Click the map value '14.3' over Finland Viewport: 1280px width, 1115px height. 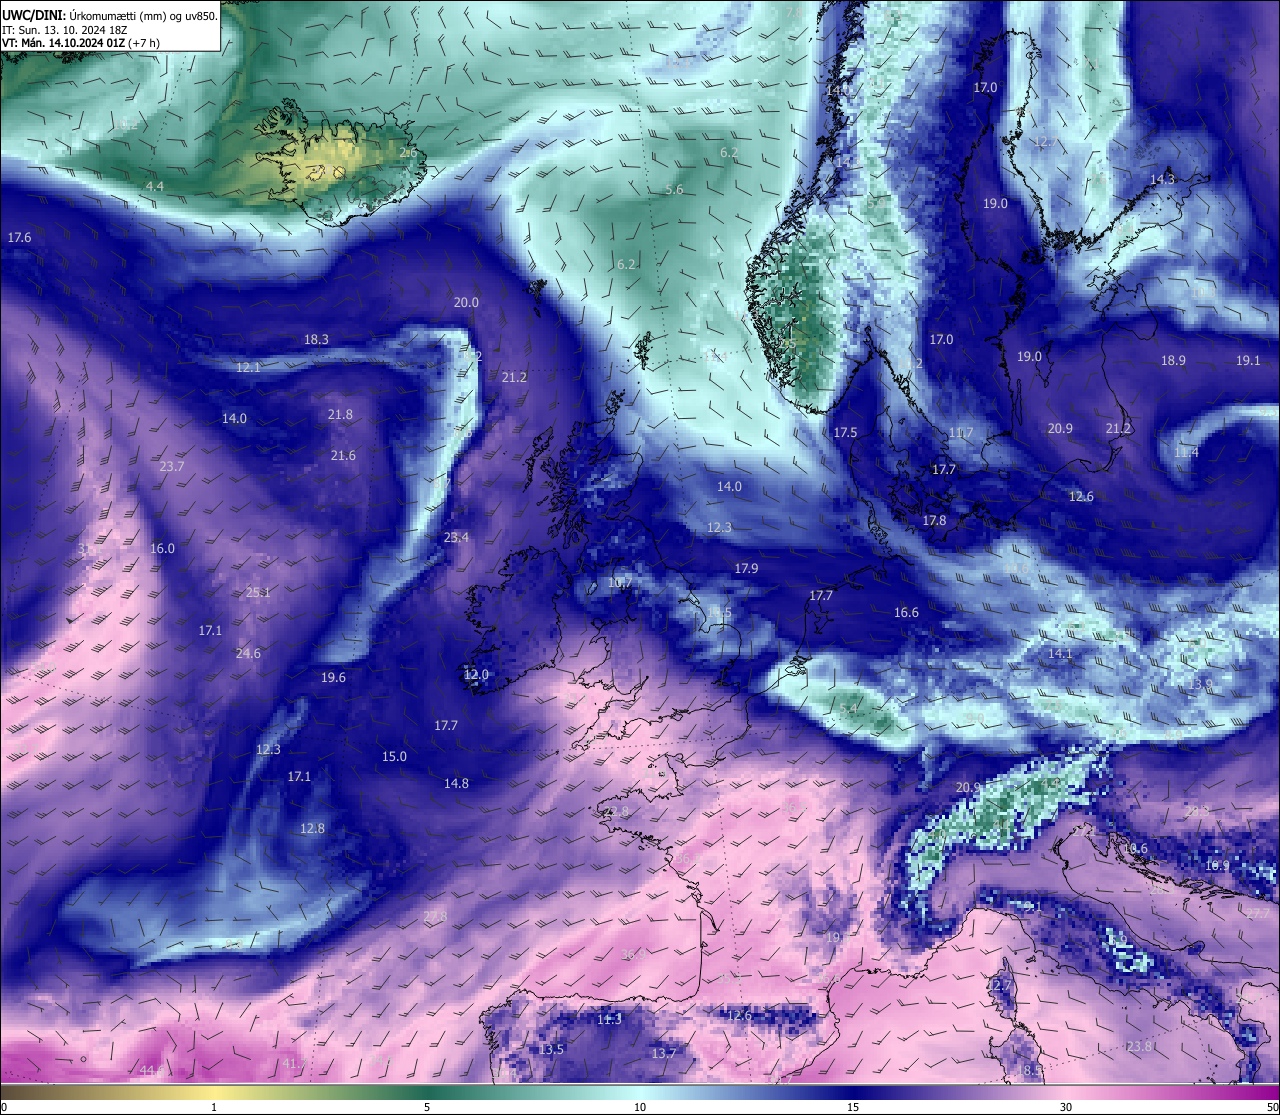1162,179
